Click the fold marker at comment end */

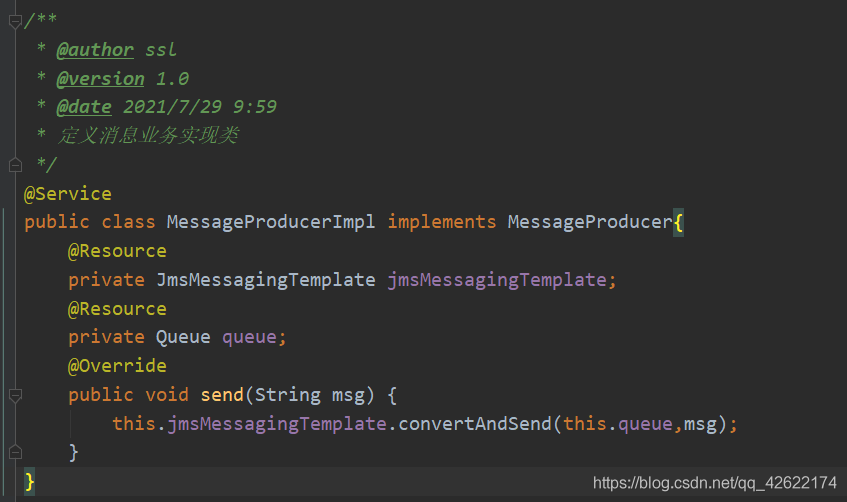pos(14,163)
